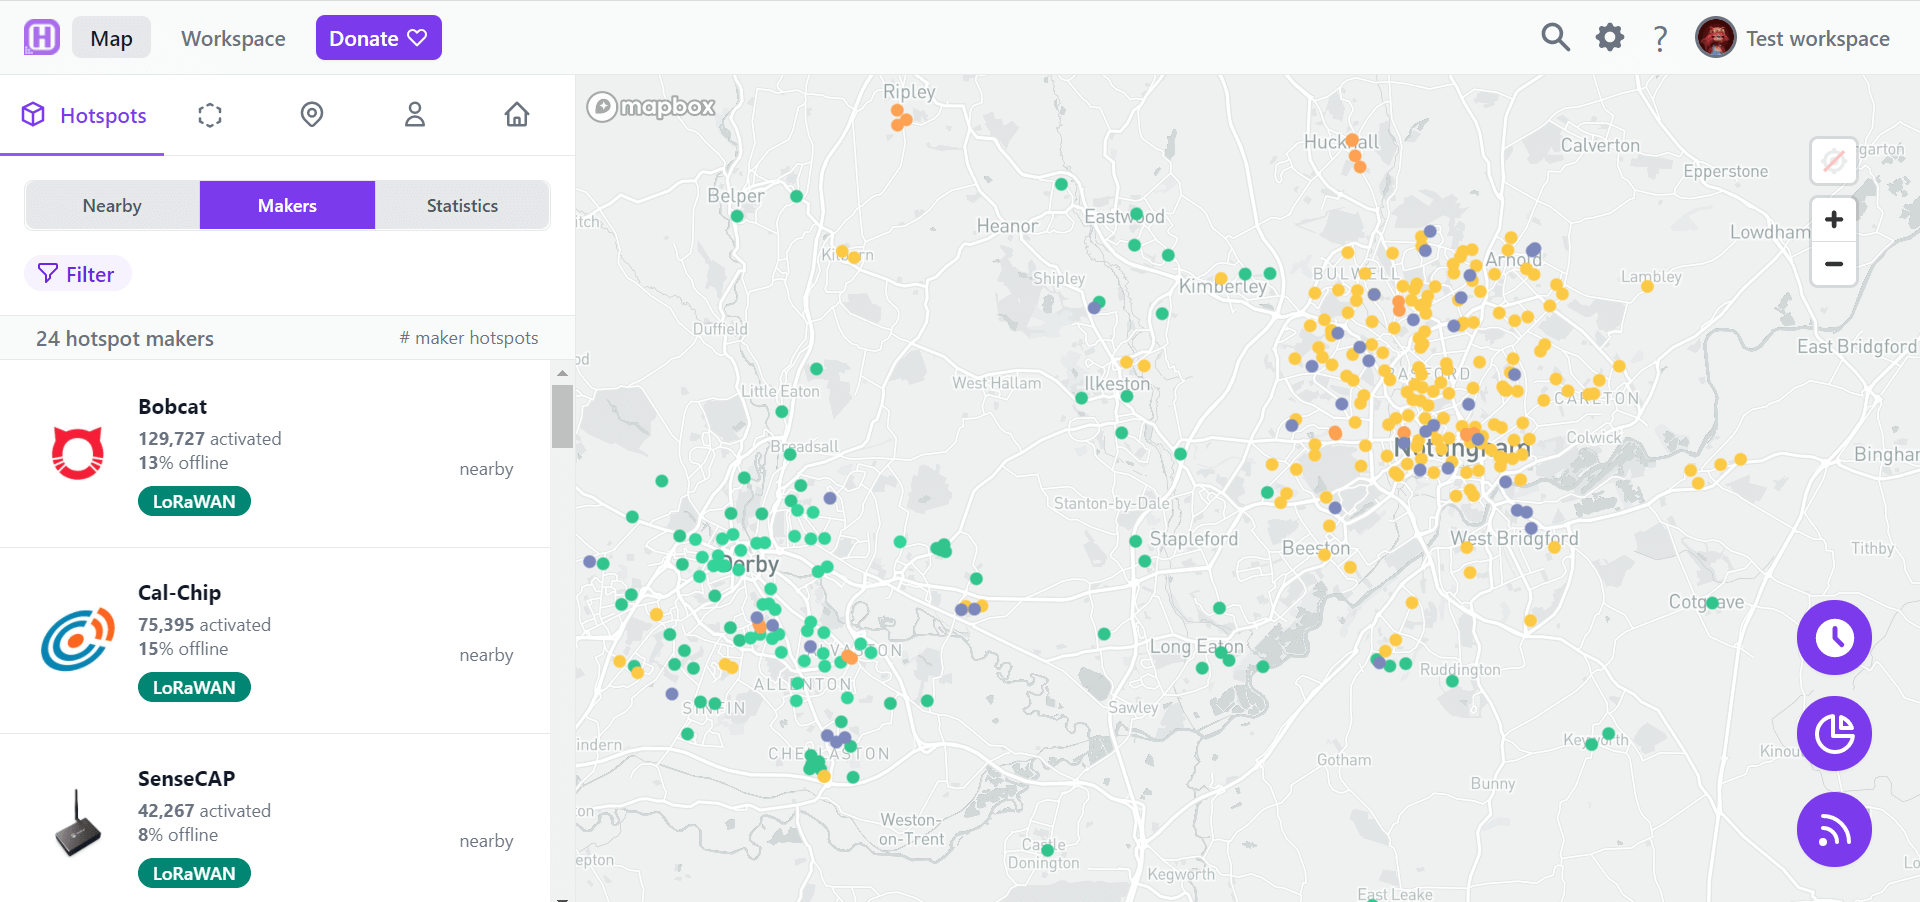Click '42,267 activated' for SenseCAP
Image resolution: width=1920 pixels, height=902 pixels.
pyautogui.click(x=204, y=811)
